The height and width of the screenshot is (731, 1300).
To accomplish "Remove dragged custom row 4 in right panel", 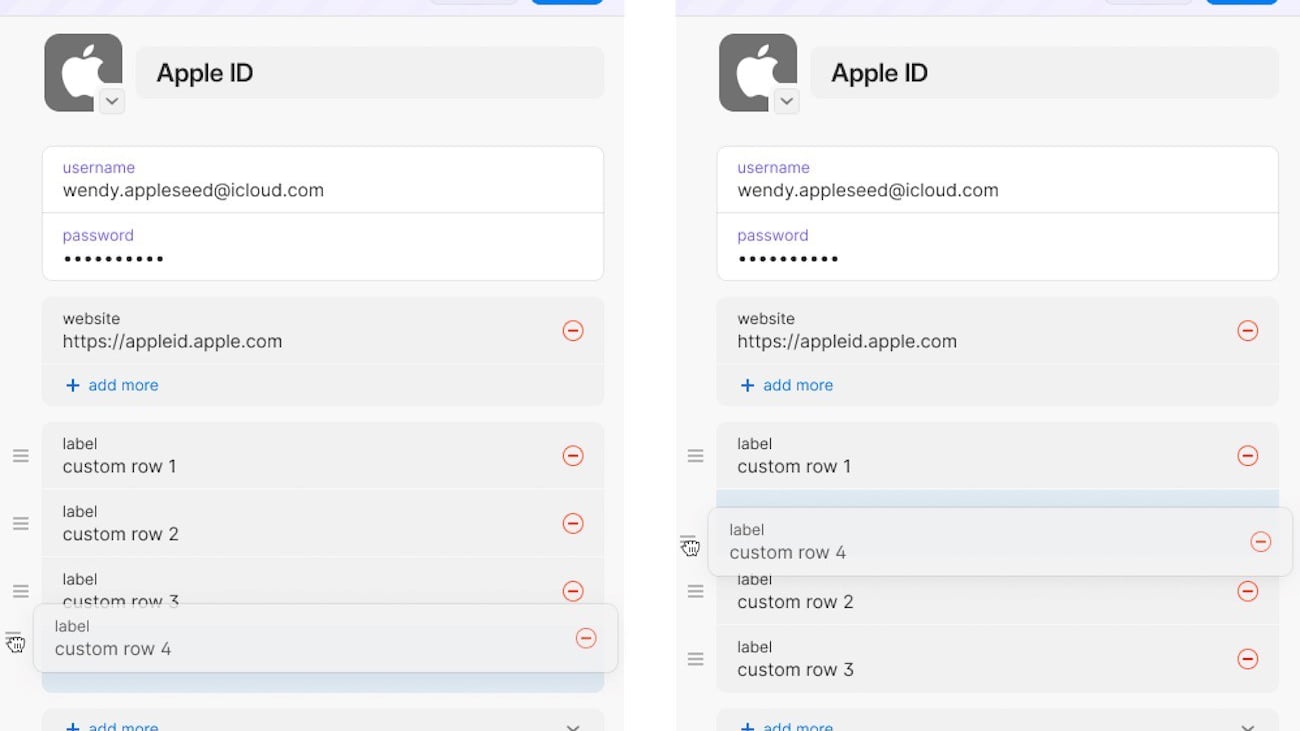I will [x=1260, y=542].
